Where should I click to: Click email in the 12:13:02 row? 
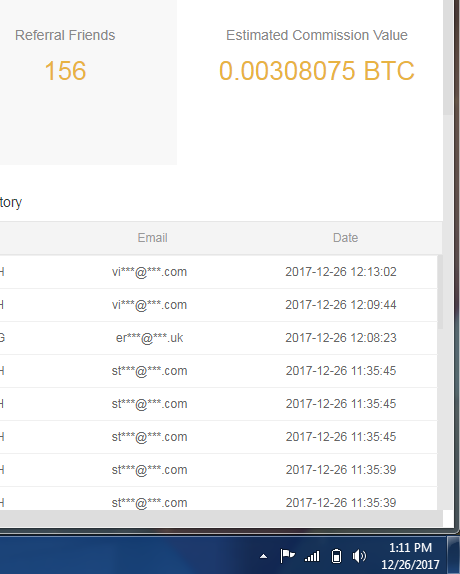(149, 272)
